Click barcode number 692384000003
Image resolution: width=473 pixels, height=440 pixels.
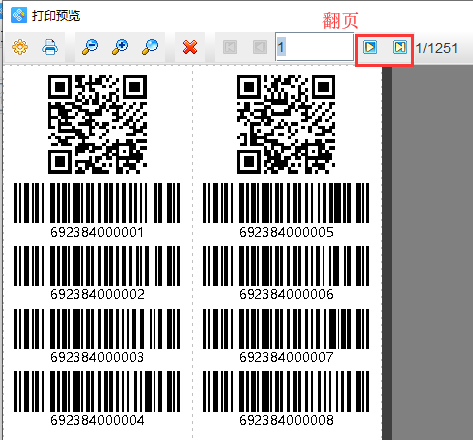tap(97, 357)
